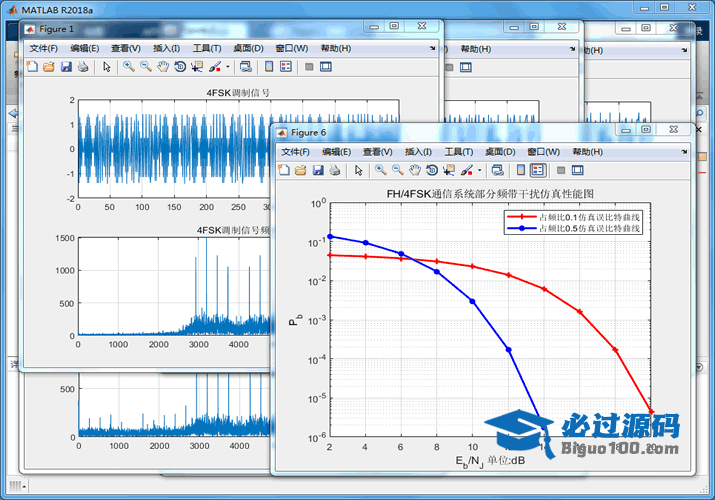Screen dimensions: 715x500
Task: Toggle Insert Legend in Figure 6
Action: 538,170
